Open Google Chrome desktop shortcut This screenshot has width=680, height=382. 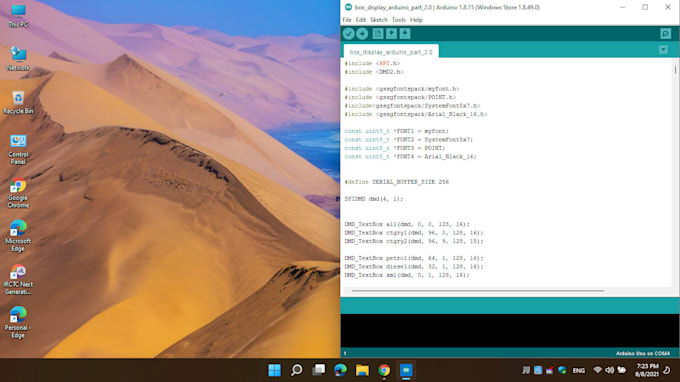point(18,193)
